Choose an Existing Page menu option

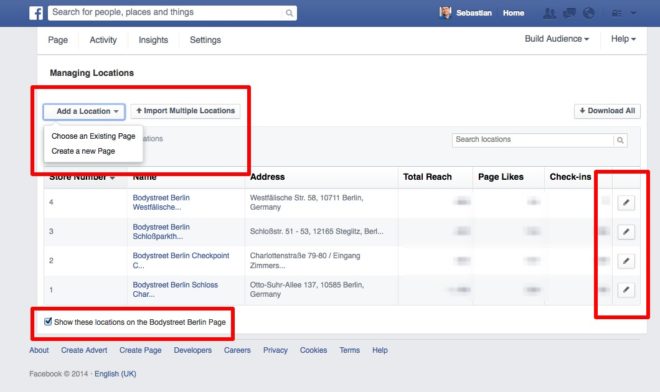[x=93, y=136]
